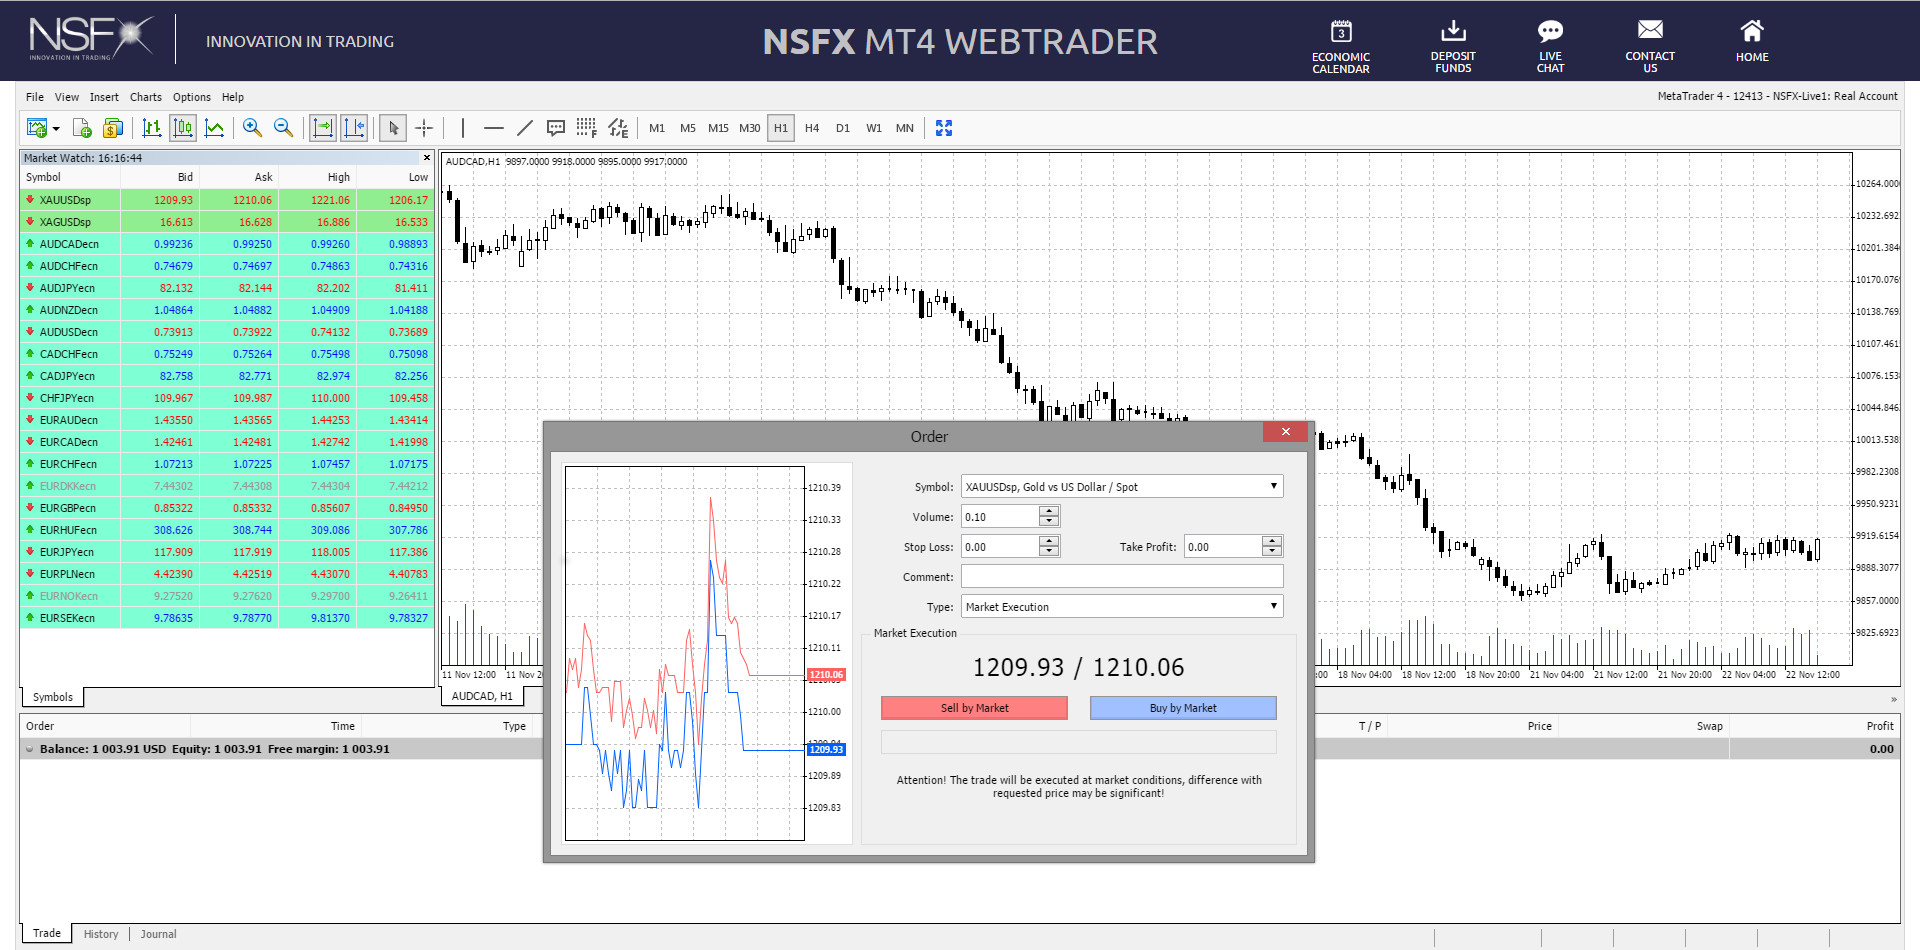Increase the Volume value
Viewport: 1920px width, 950px height.
point(1049,511)
